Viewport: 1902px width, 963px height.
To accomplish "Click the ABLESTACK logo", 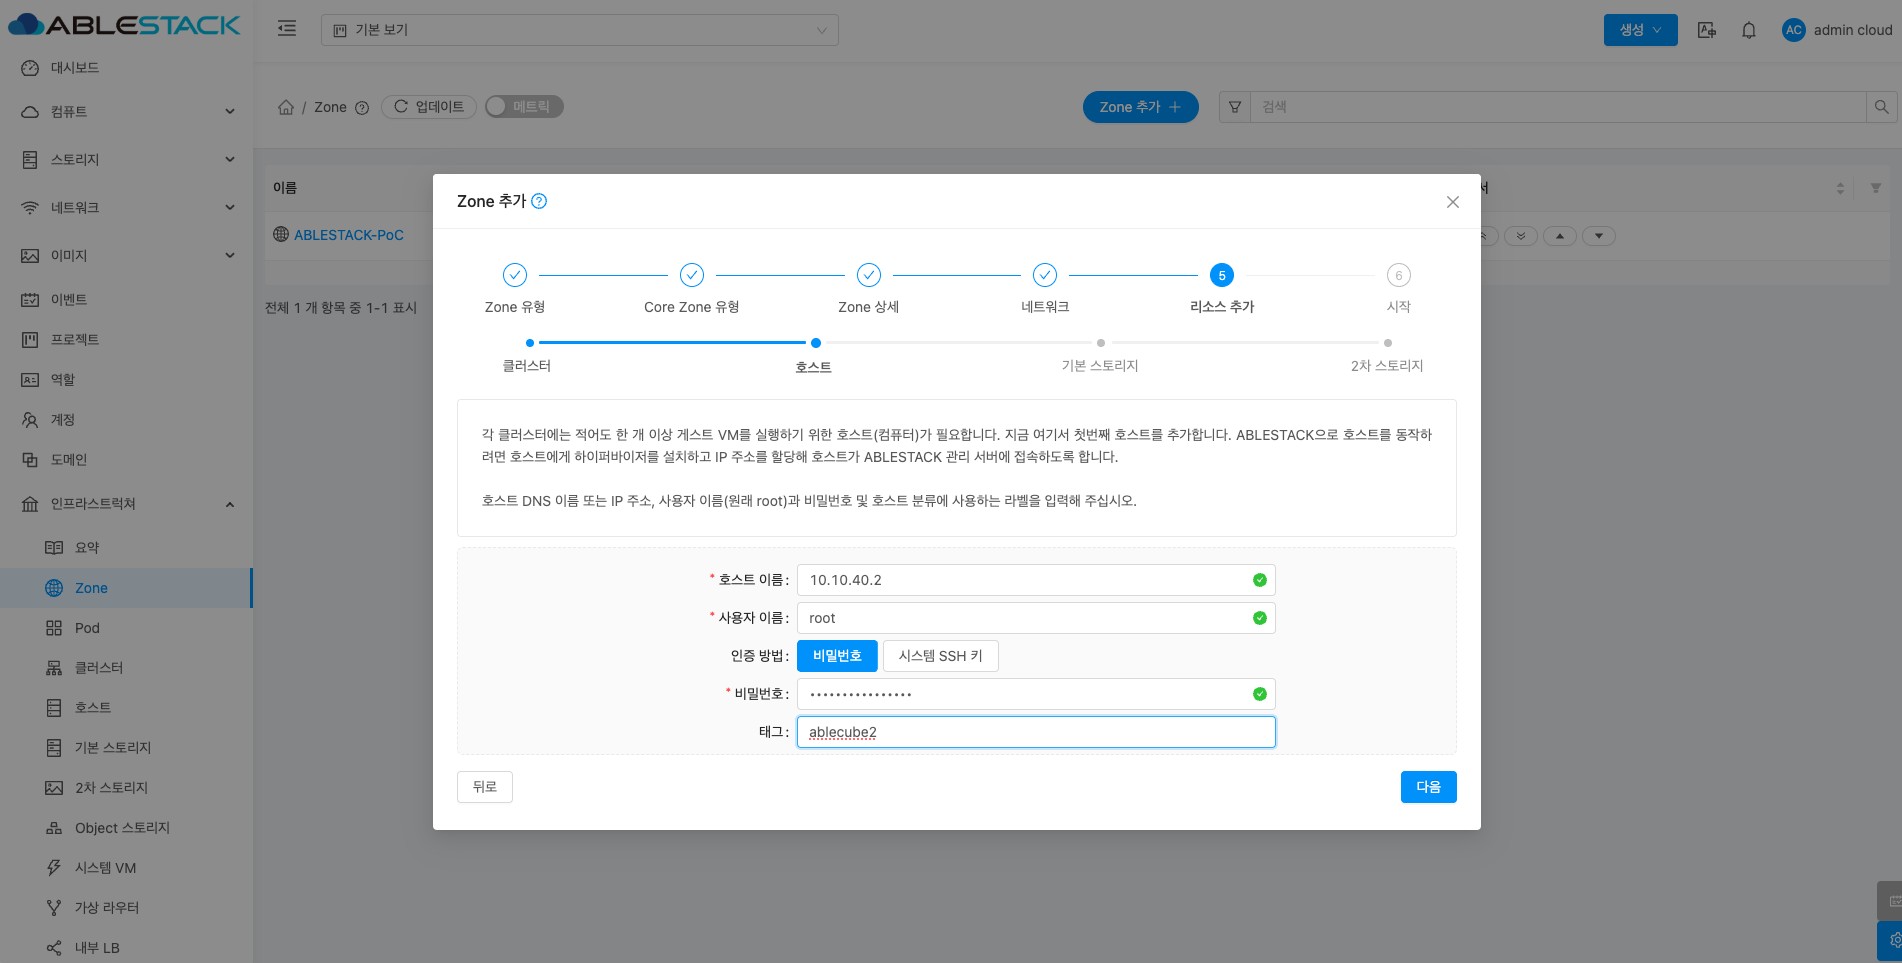I will pyautogui.click(x=124, y=25).
